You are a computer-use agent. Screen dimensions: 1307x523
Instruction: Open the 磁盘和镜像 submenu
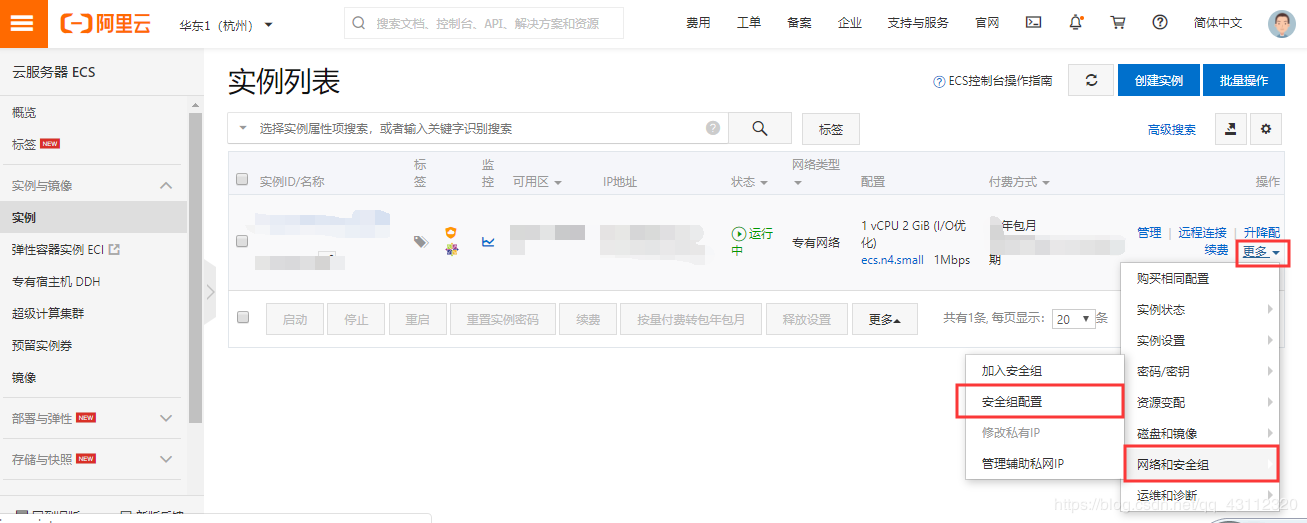click(1199, 433)
